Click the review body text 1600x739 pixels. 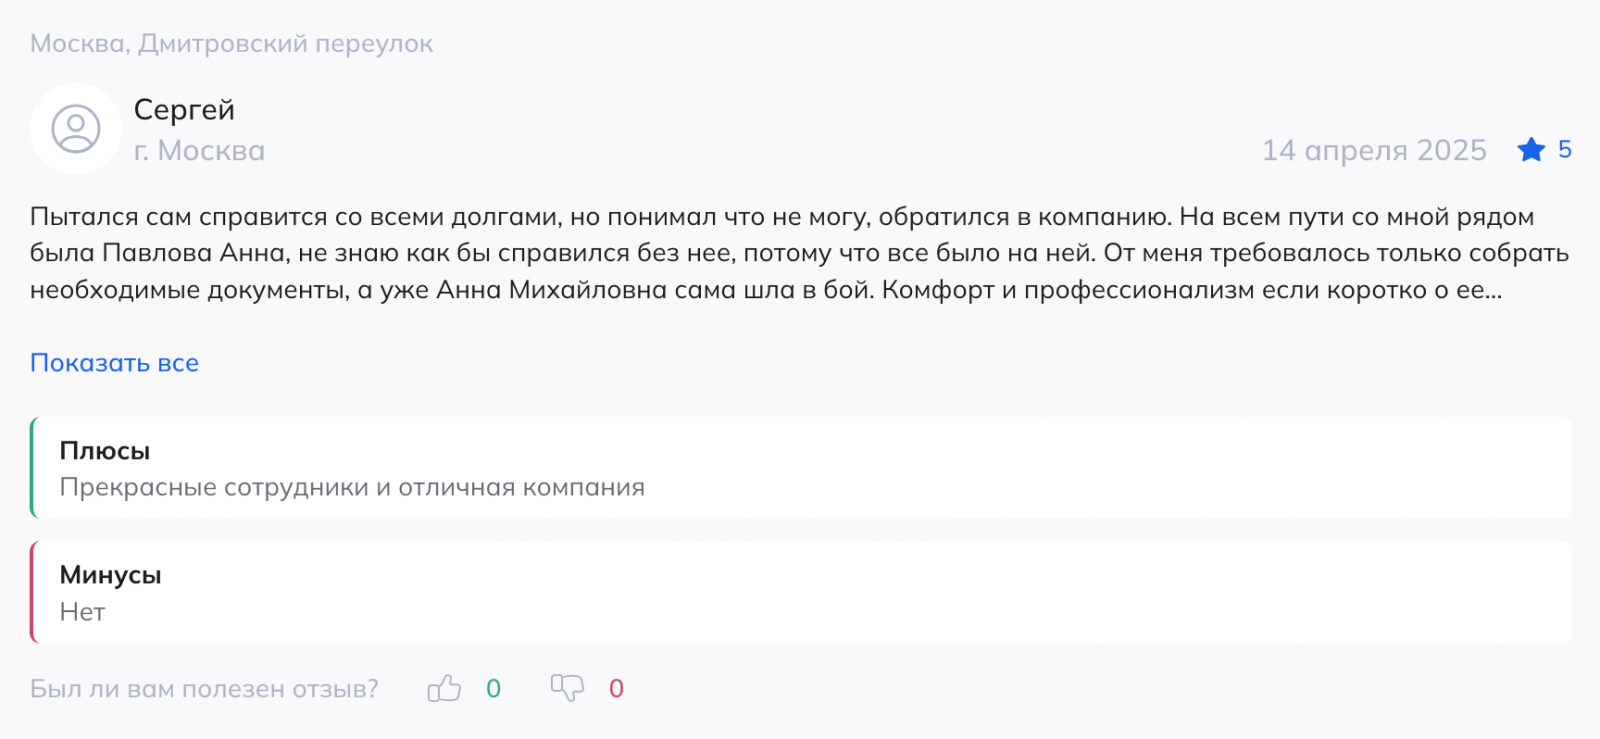click(x=799, y=253)
